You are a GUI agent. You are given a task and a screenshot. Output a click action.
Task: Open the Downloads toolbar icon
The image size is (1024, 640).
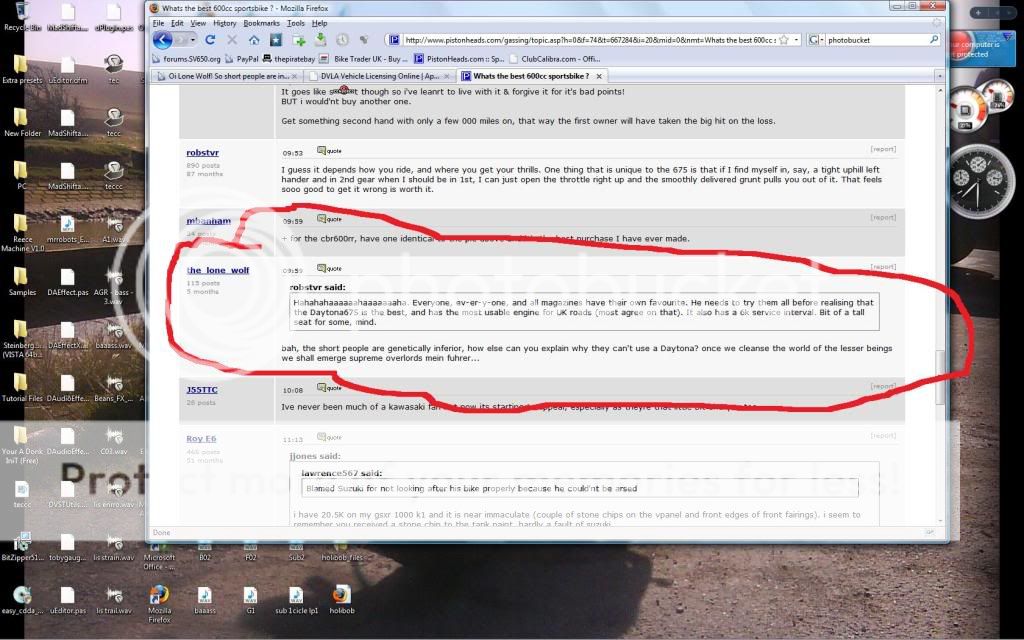click(320, 40)
